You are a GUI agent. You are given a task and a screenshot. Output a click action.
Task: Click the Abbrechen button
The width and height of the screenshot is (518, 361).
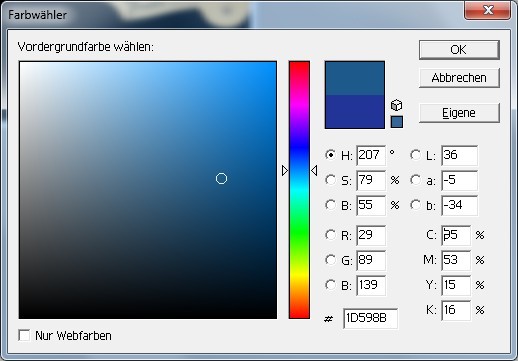tap(459, 78)
